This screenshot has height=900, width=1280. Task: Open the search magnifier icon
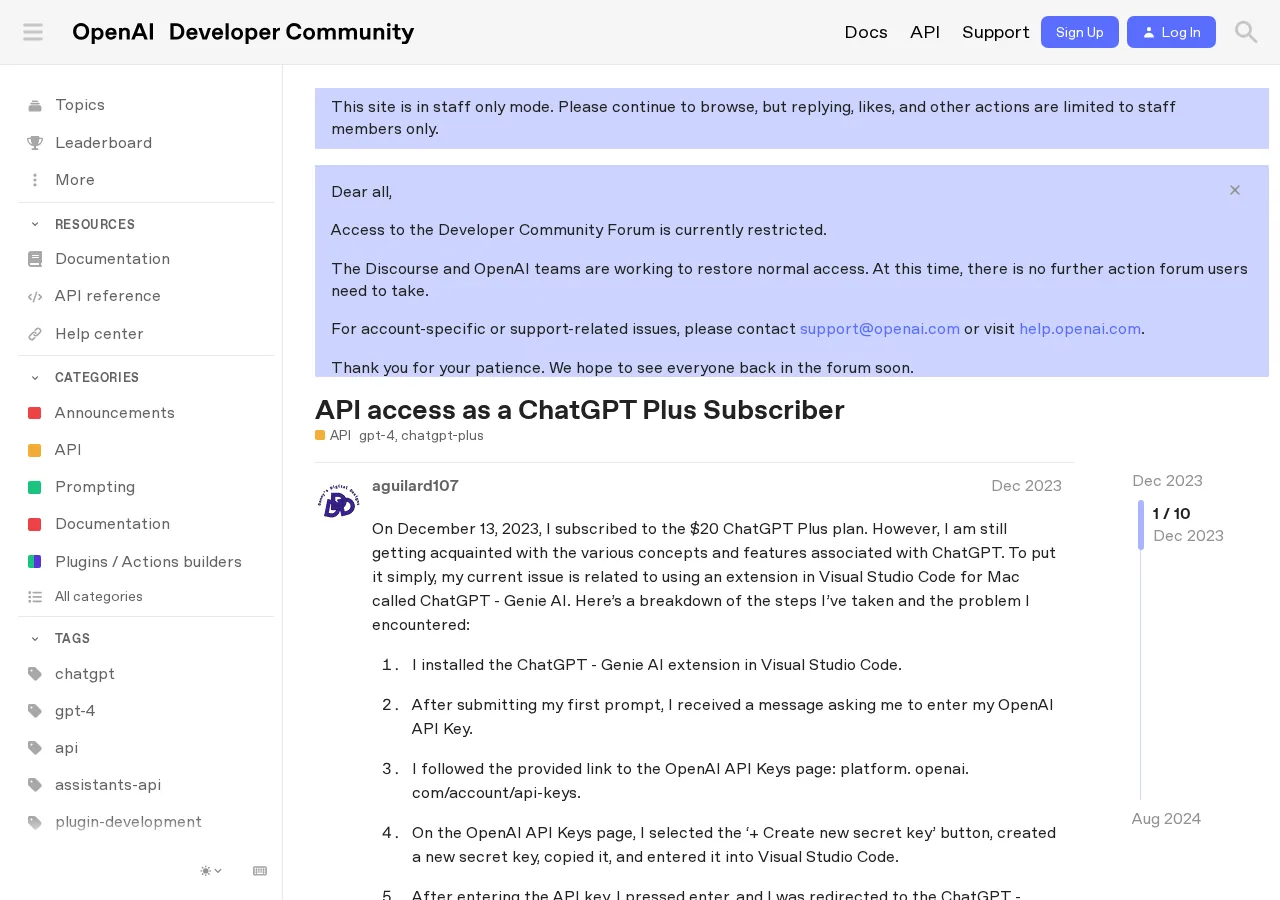tap(1246, 32)
